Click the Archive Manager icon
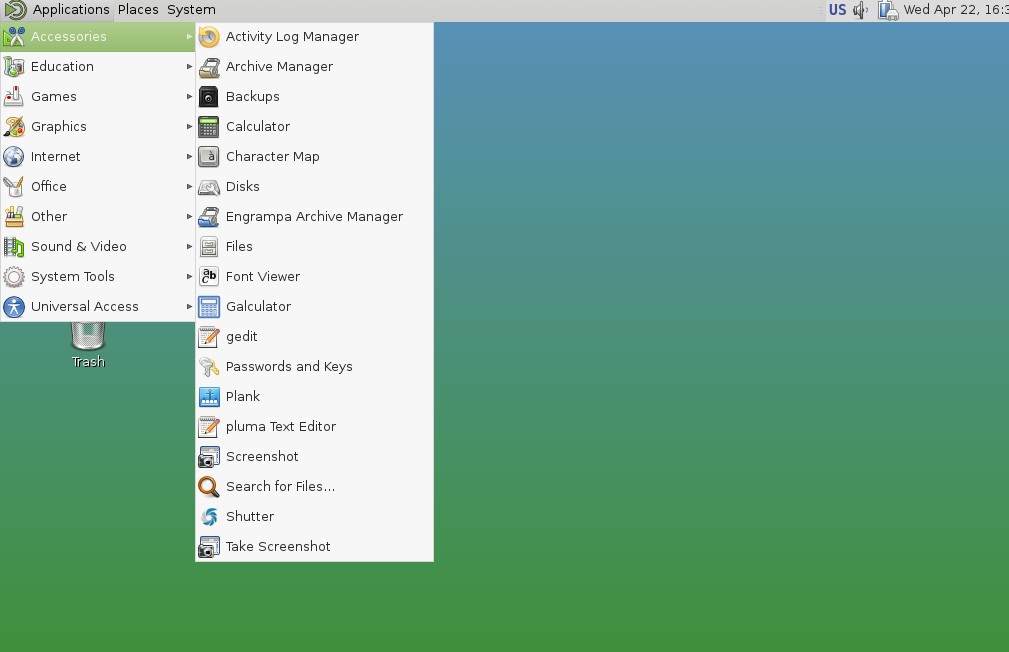 tap(208, 67)
